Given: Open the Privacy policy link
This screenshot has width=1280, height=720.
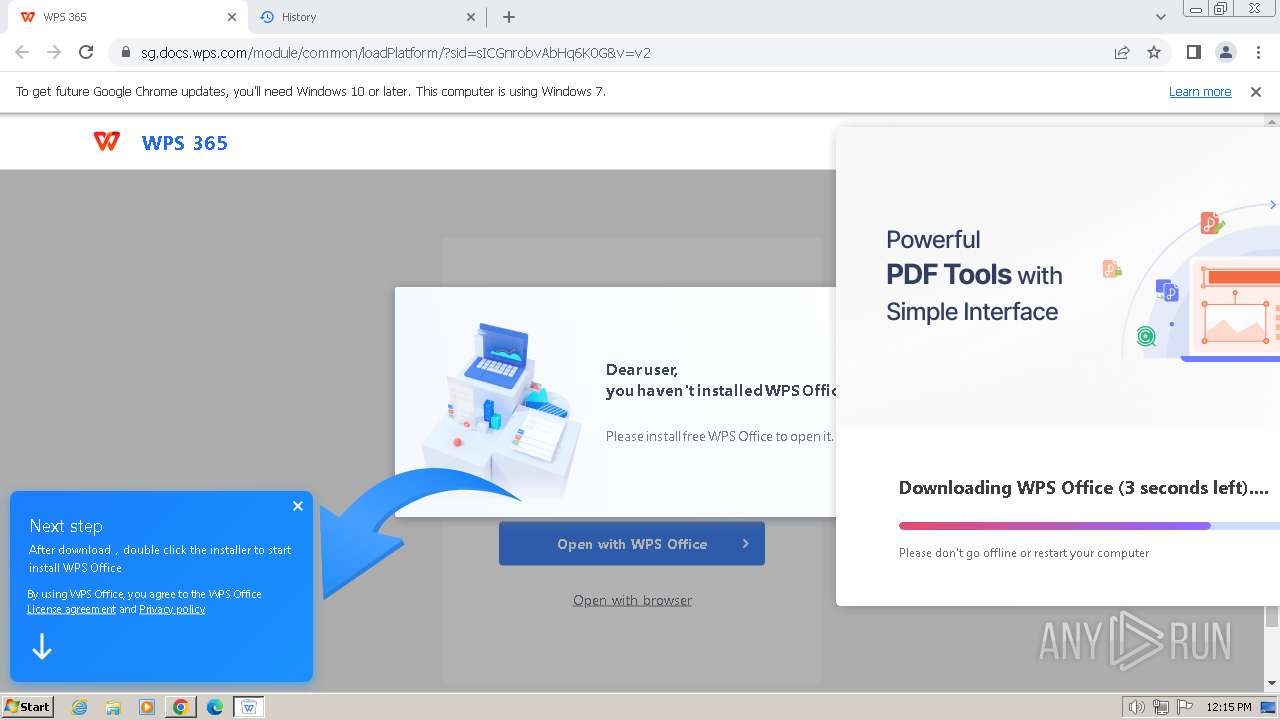Looking at the screenshot, I should (x=172, y=609).
